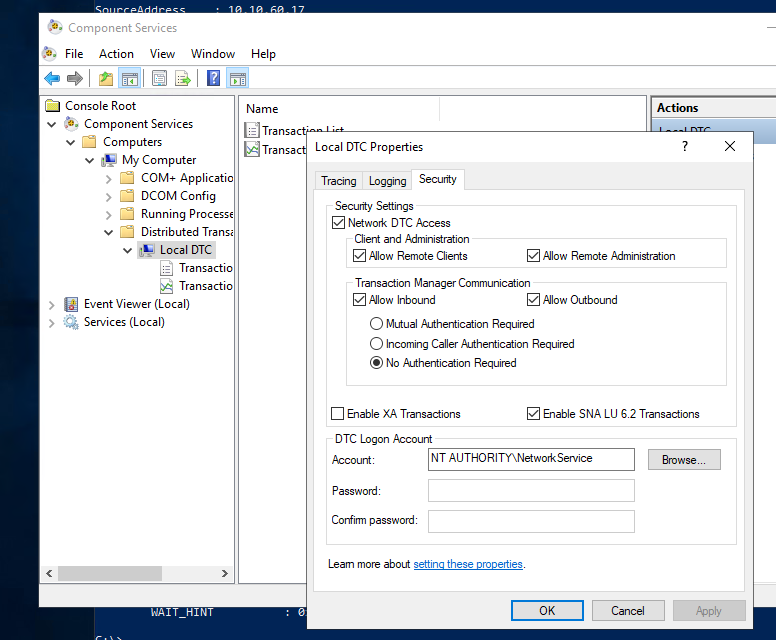This screenshot has height=640, width=776.
Task: Select Mutual Authentication Required option
Action: (x=377, y=324)
